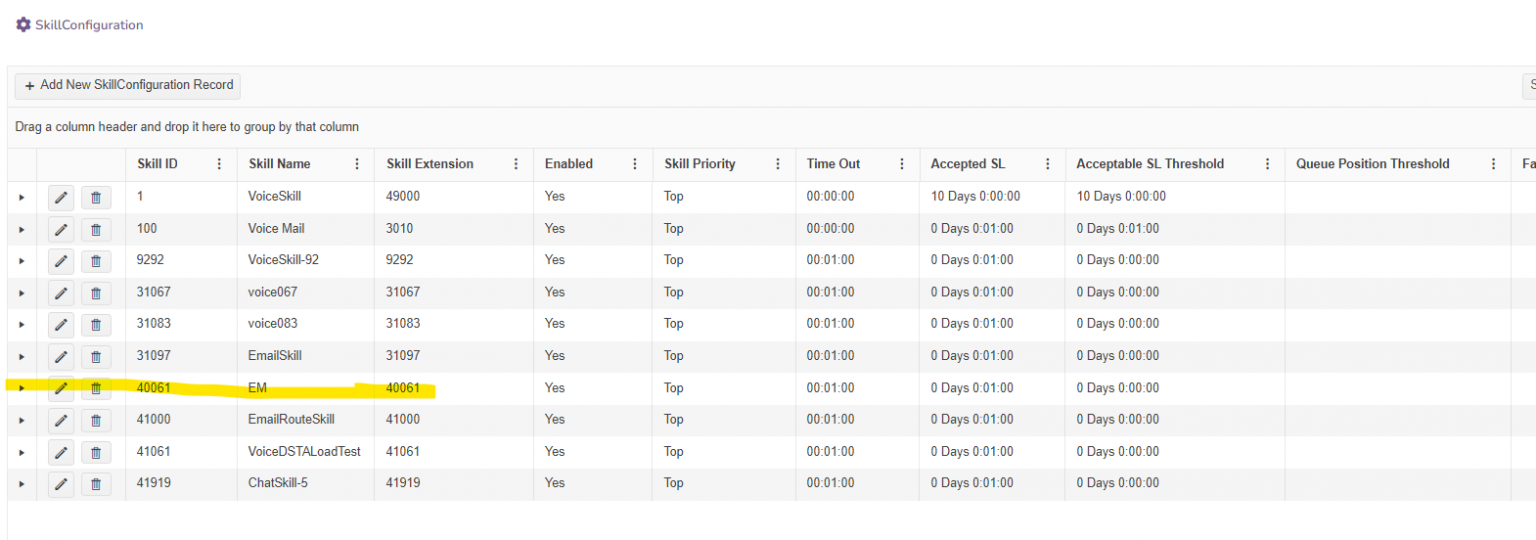
Task: Open Skill Name column menu dots
Action: coord(357,164)
